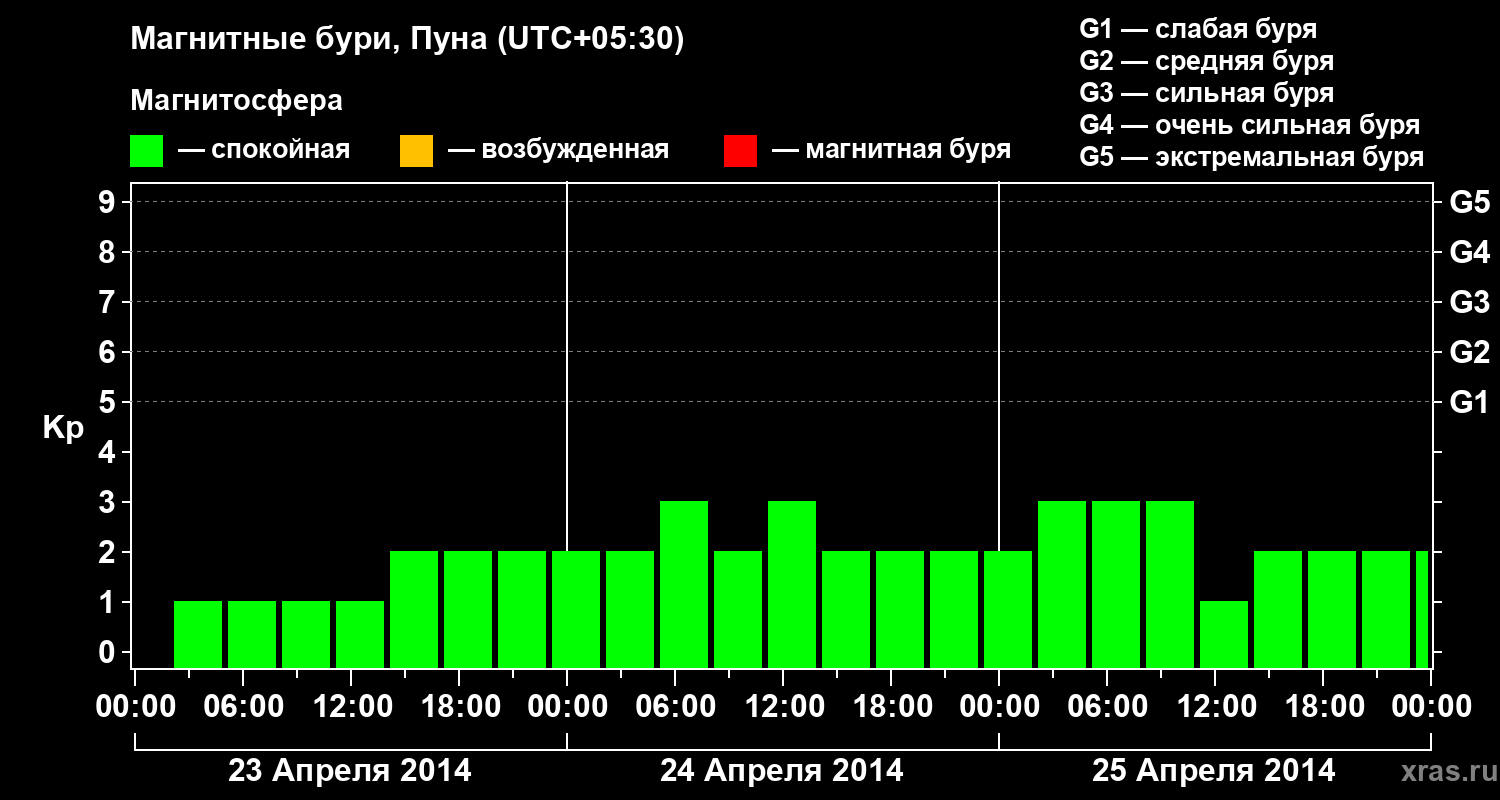Click the G3 label on the right axis
Viewport: 1500px width, 800px height.
tap(1470, 303)
